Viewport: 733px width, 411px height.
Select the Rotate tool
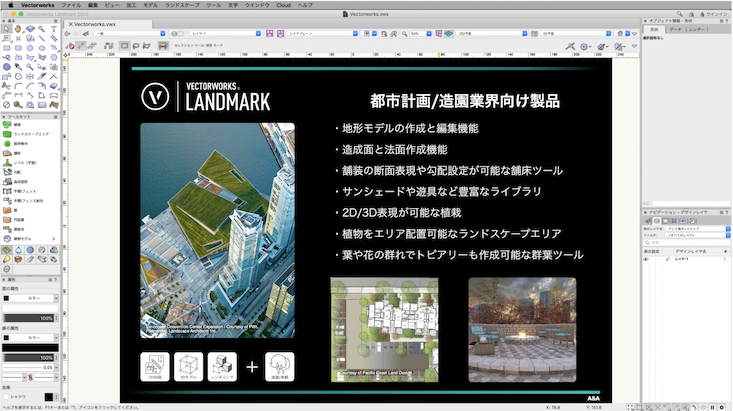tap(18, 76)
